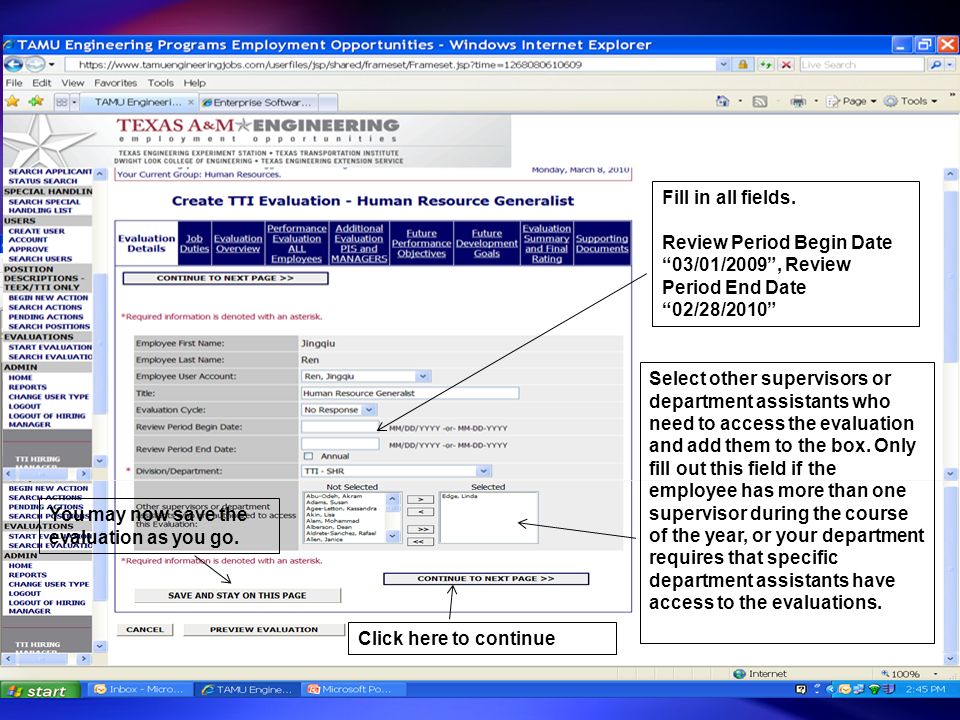The width and height of the screenshot is (960, 720).
Task: Click the browser Forward arrow button
Action: click(35, 64)
